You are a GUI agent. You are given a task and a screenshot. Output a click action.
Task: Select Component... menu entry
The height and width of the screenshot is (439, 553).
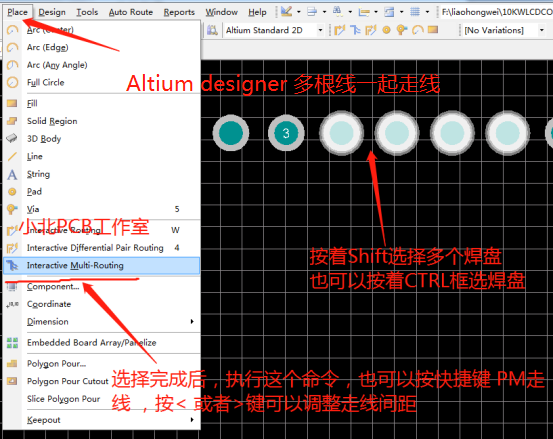click(102, 286)
